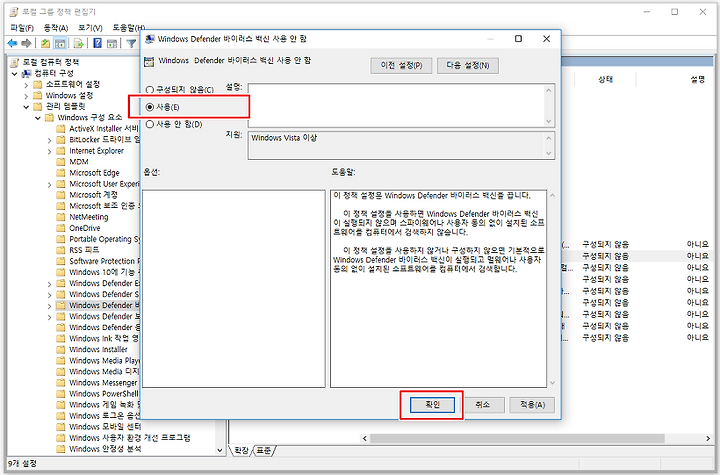This screenshot has width=720, height=475.
Task: Click the folder icon beside RSS 피드
Action: pyautogui.click(x=61, y=250)
